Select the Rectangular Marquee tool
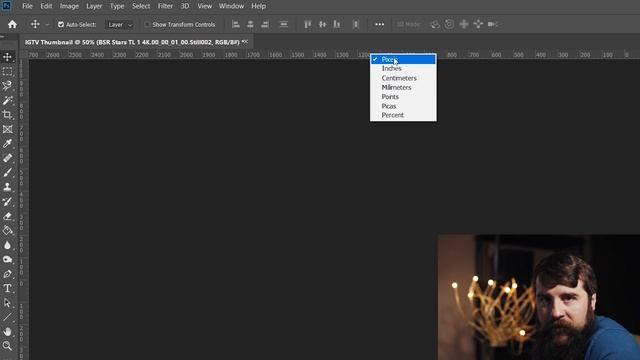 pos(7,71)
